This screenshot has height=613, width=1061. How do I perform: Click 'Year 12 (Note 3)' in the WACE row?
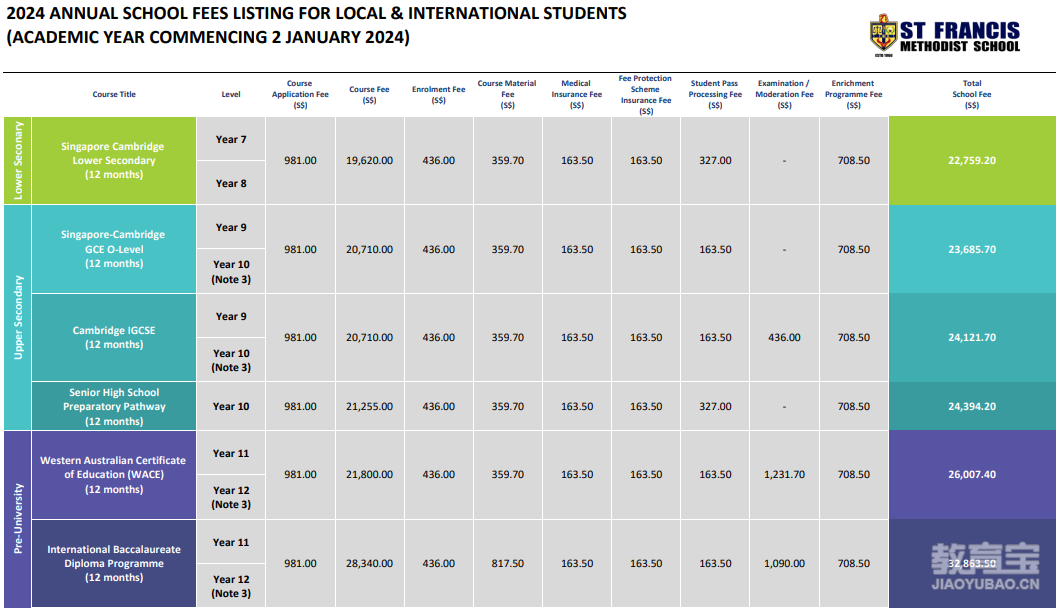(x=231, y=497)
